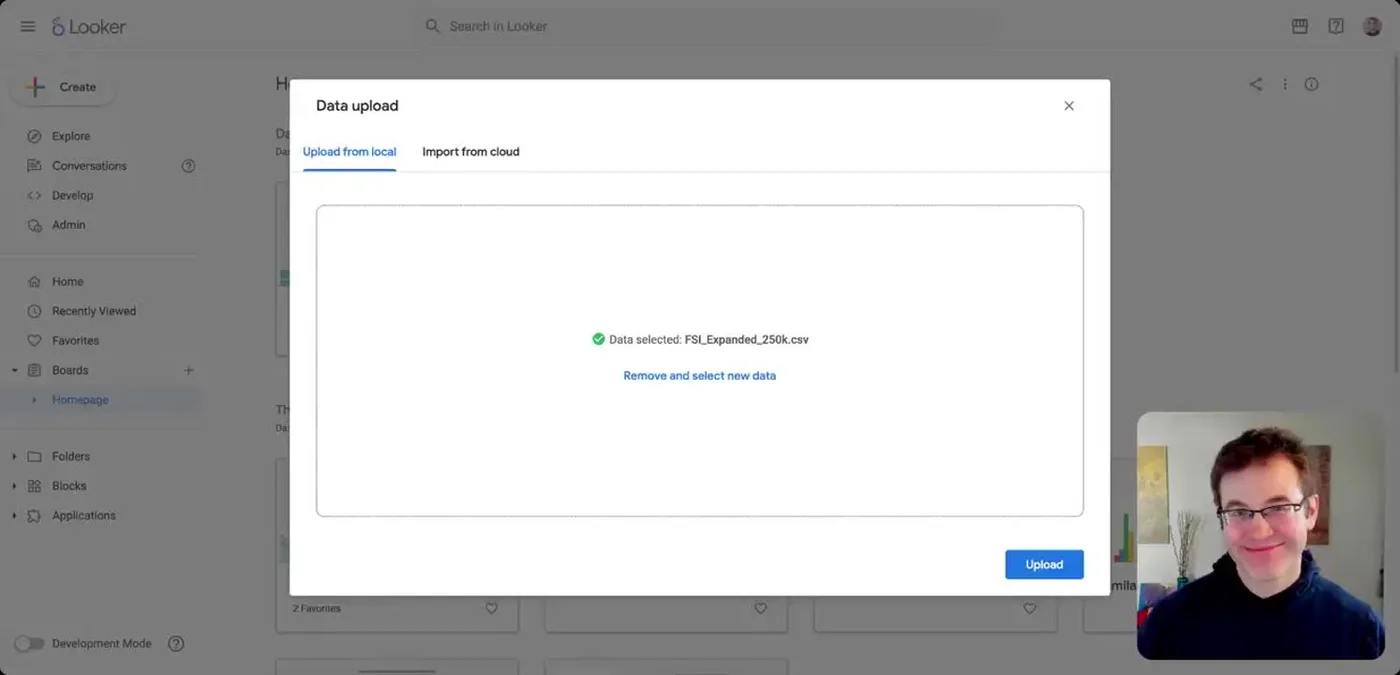Image resolution: width=1400 pixels, height=675 pixels.
Task: Click the share icon on homepage
Action: tap(1256, 84)
